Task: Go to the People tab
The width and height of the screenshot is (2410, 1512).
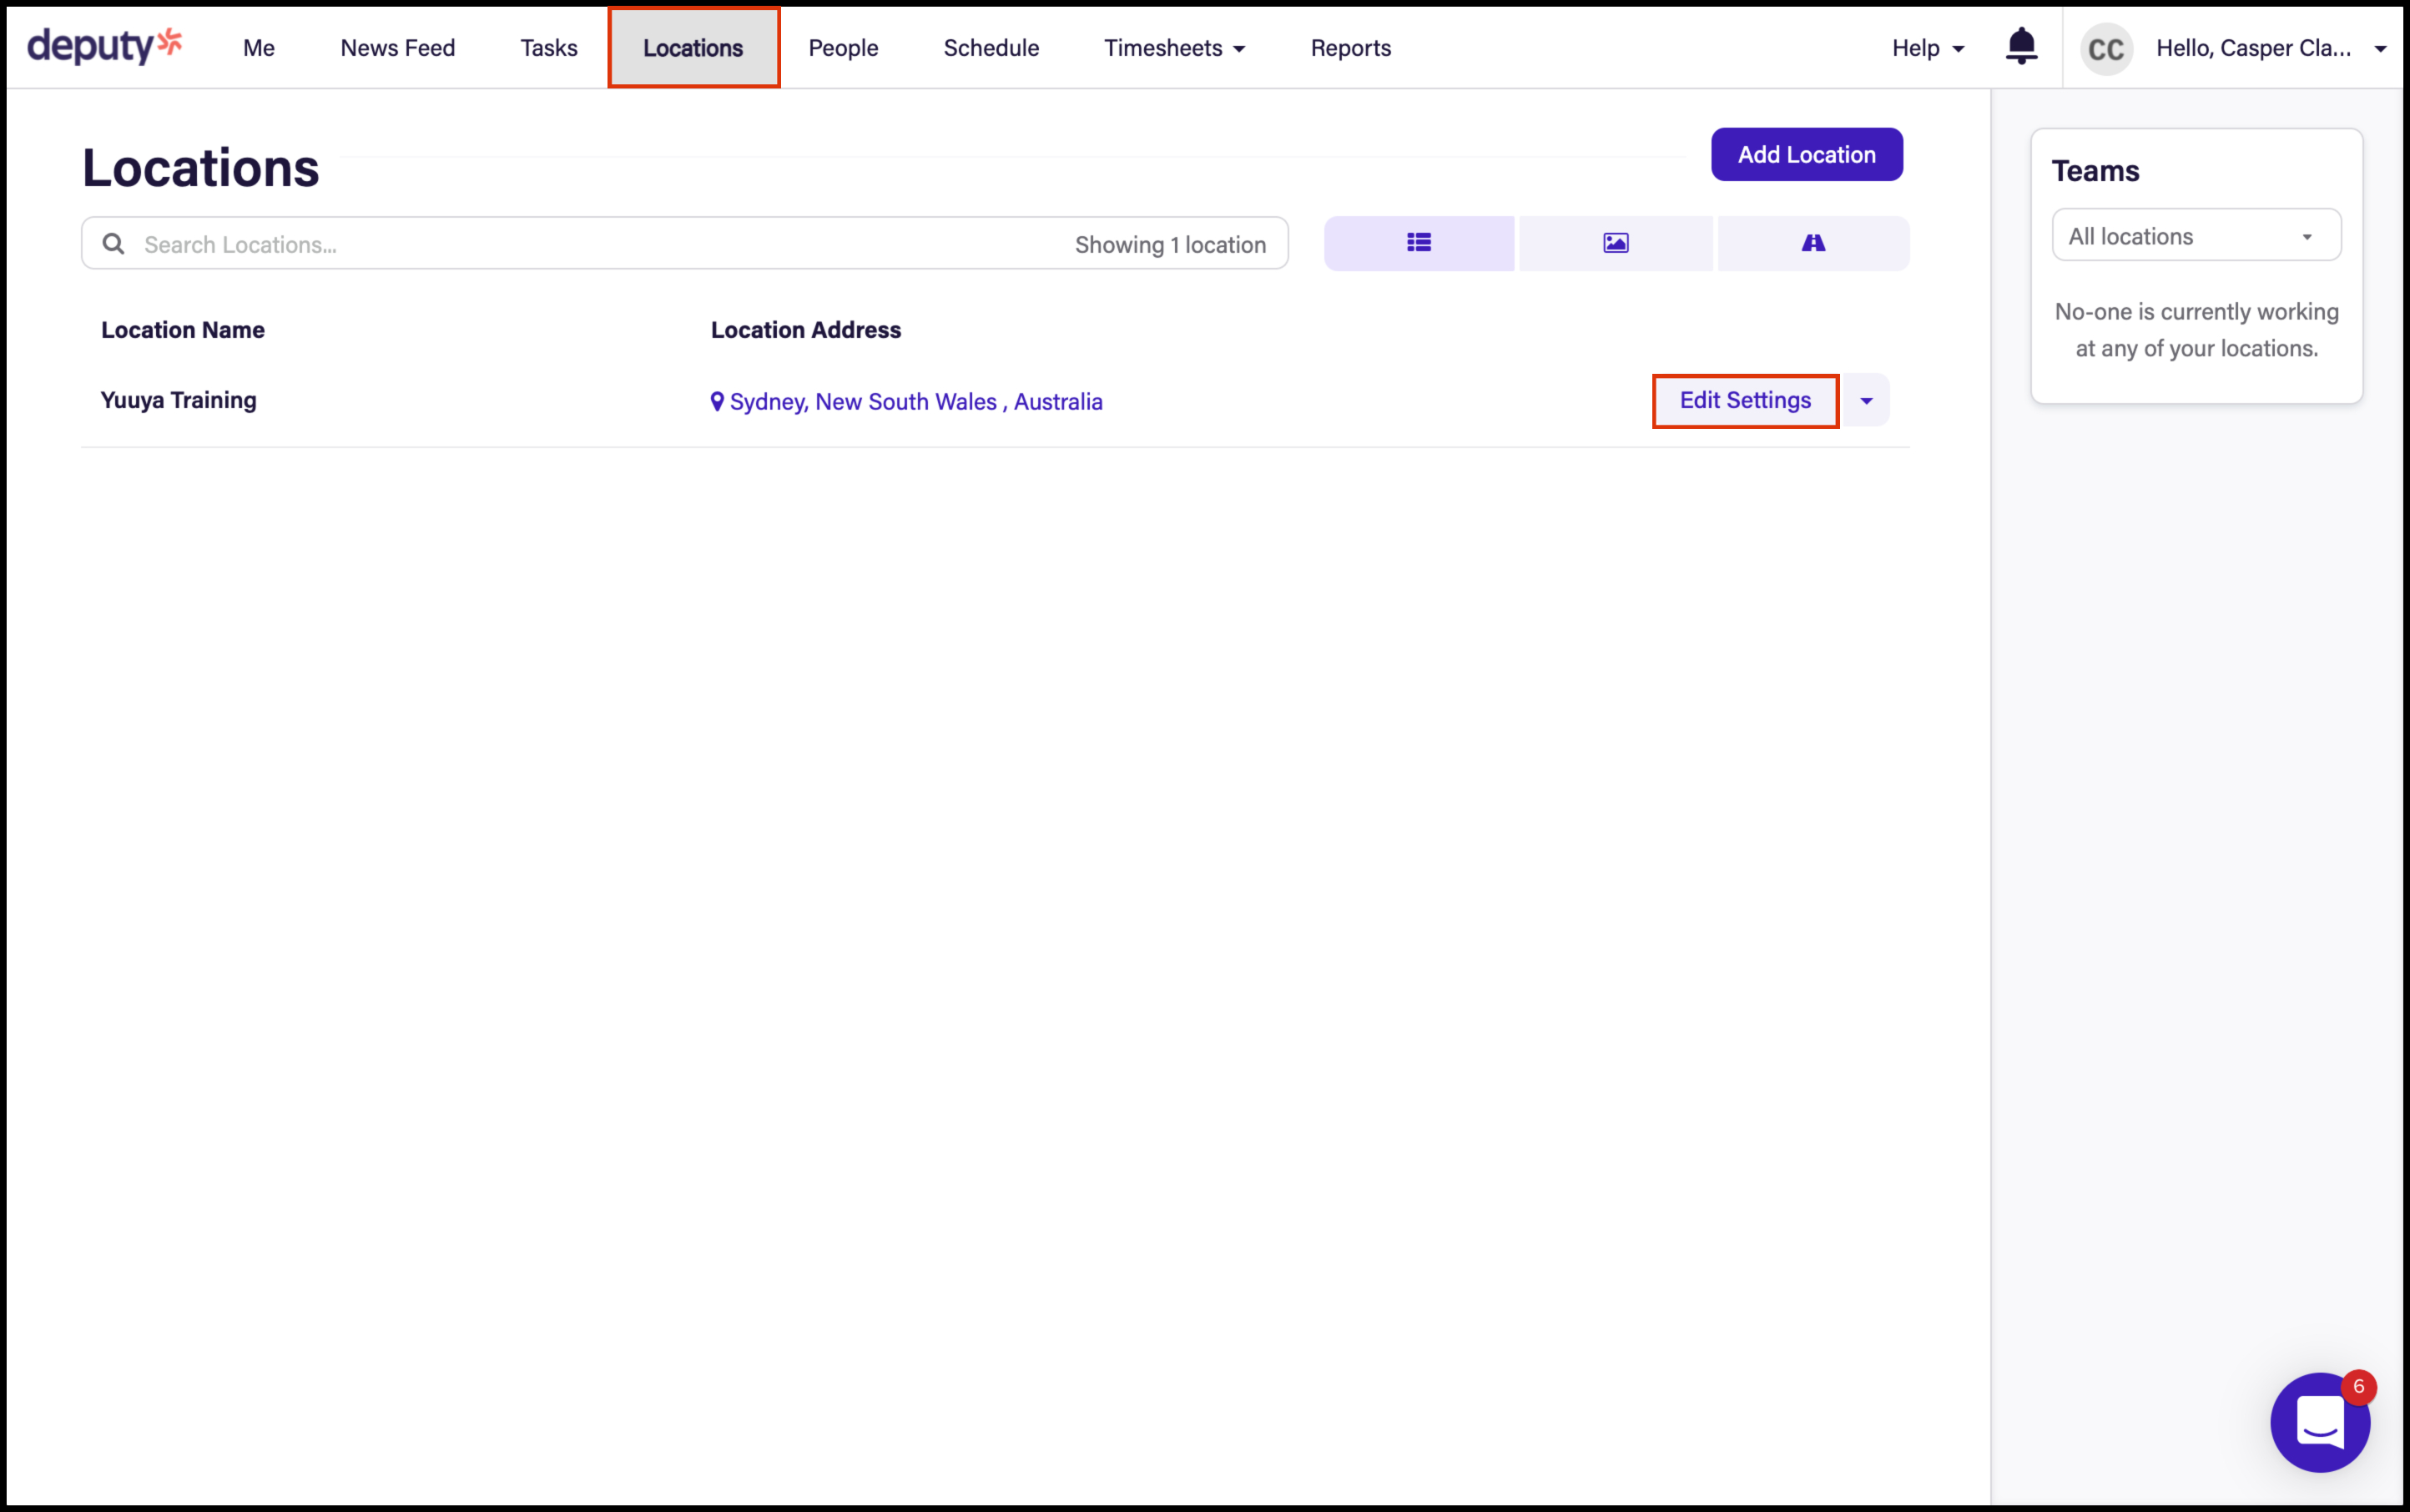Action: pyautogui.click(x=842, y=48)
